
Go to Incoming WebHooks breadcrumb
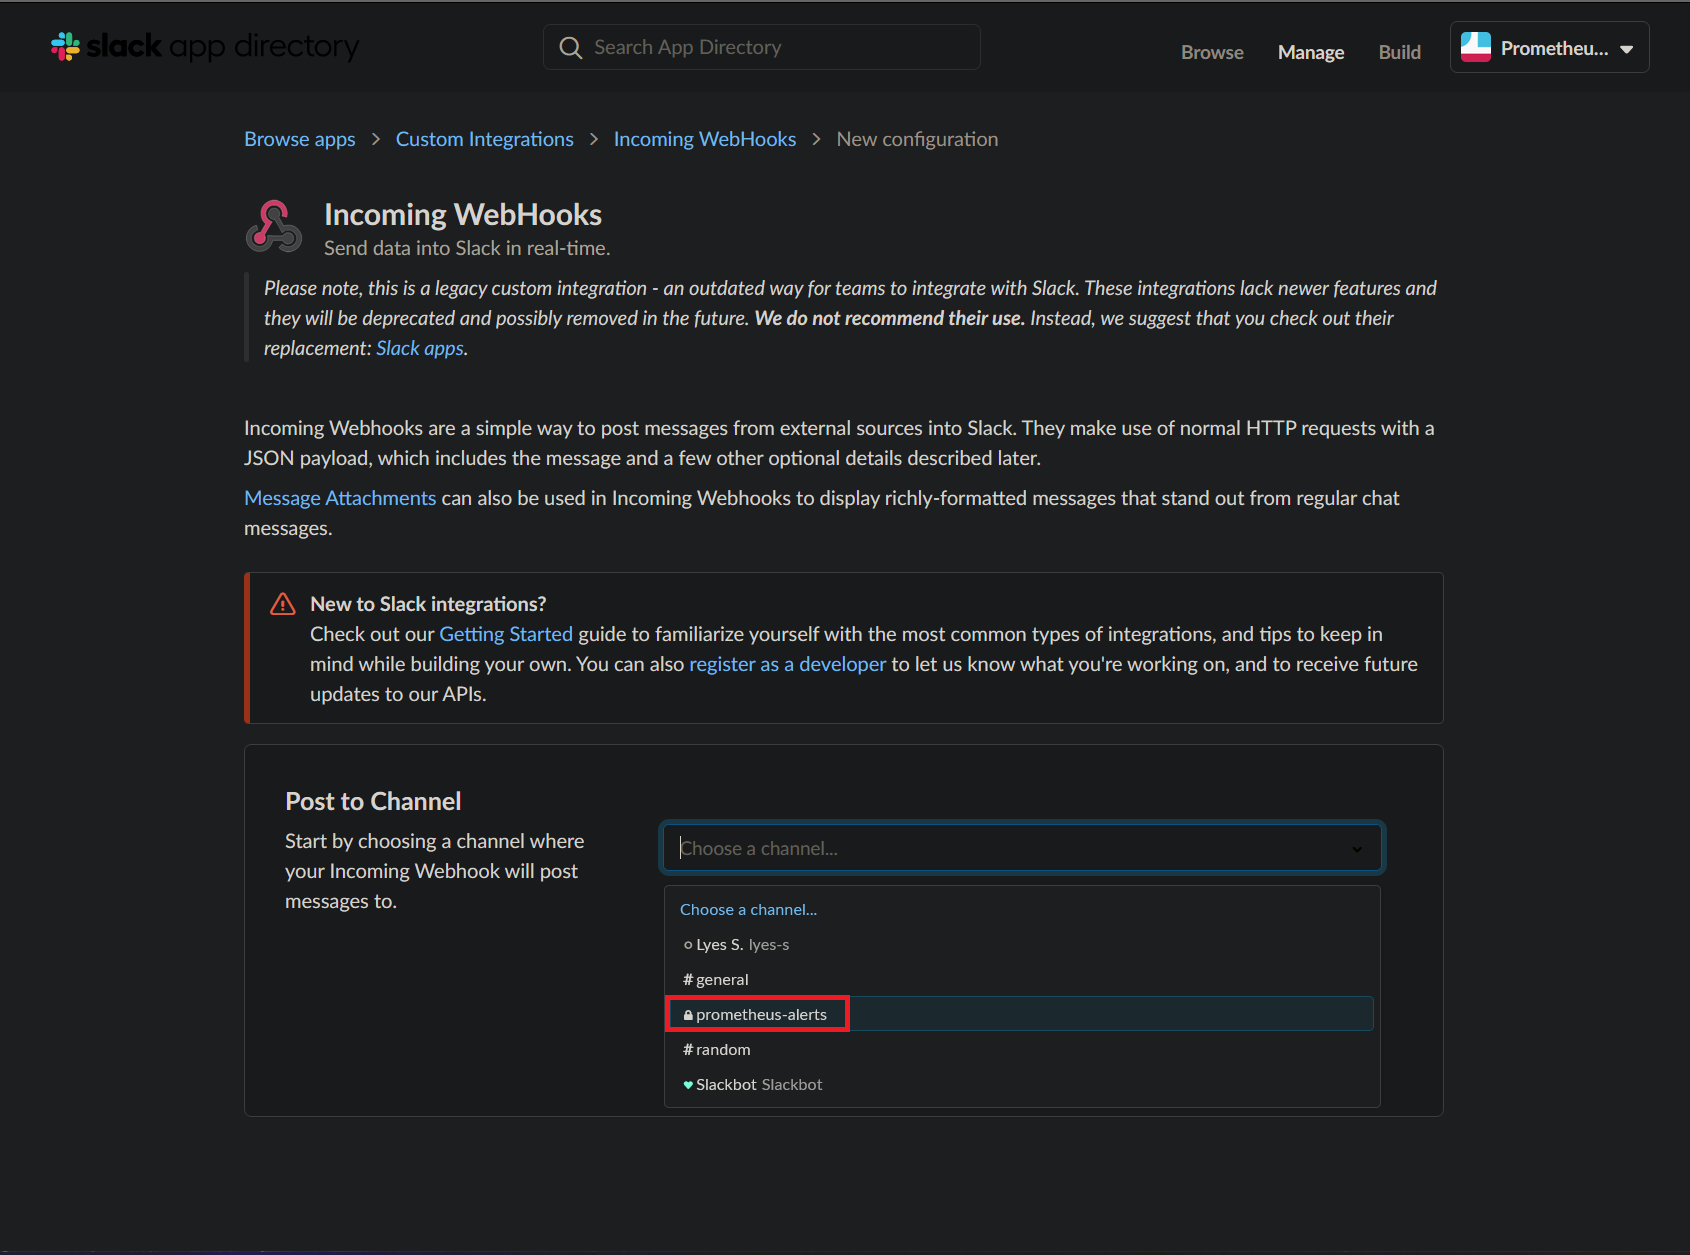point(705,139)
